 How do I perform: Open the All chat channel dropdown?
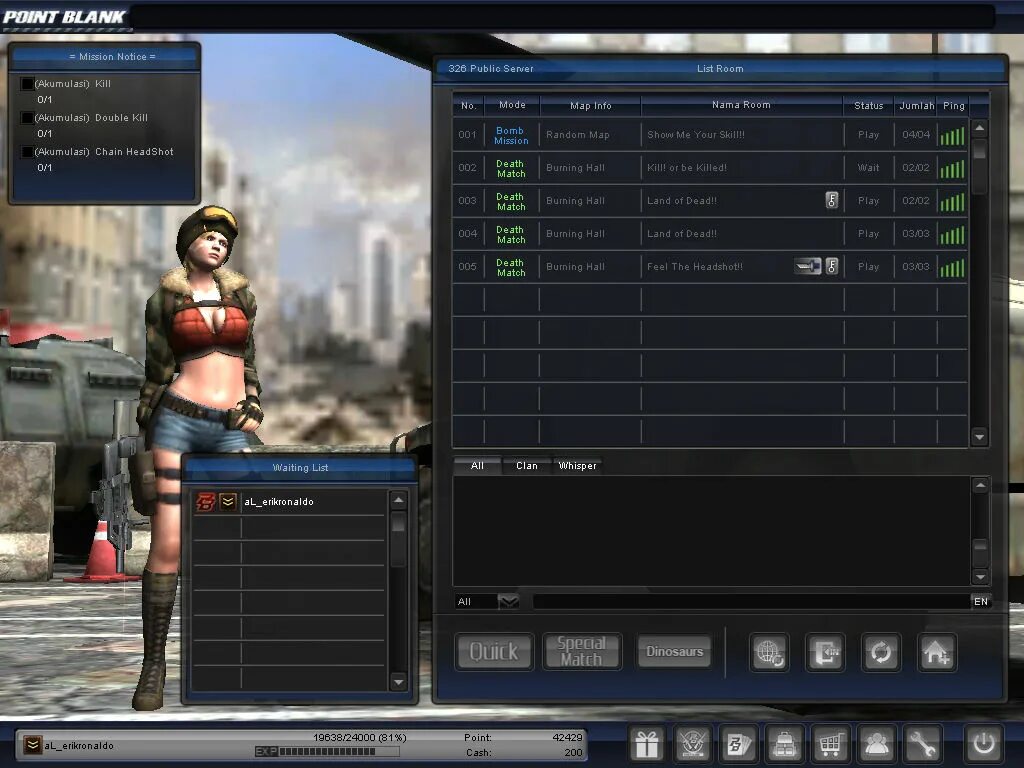coord(508,601)
